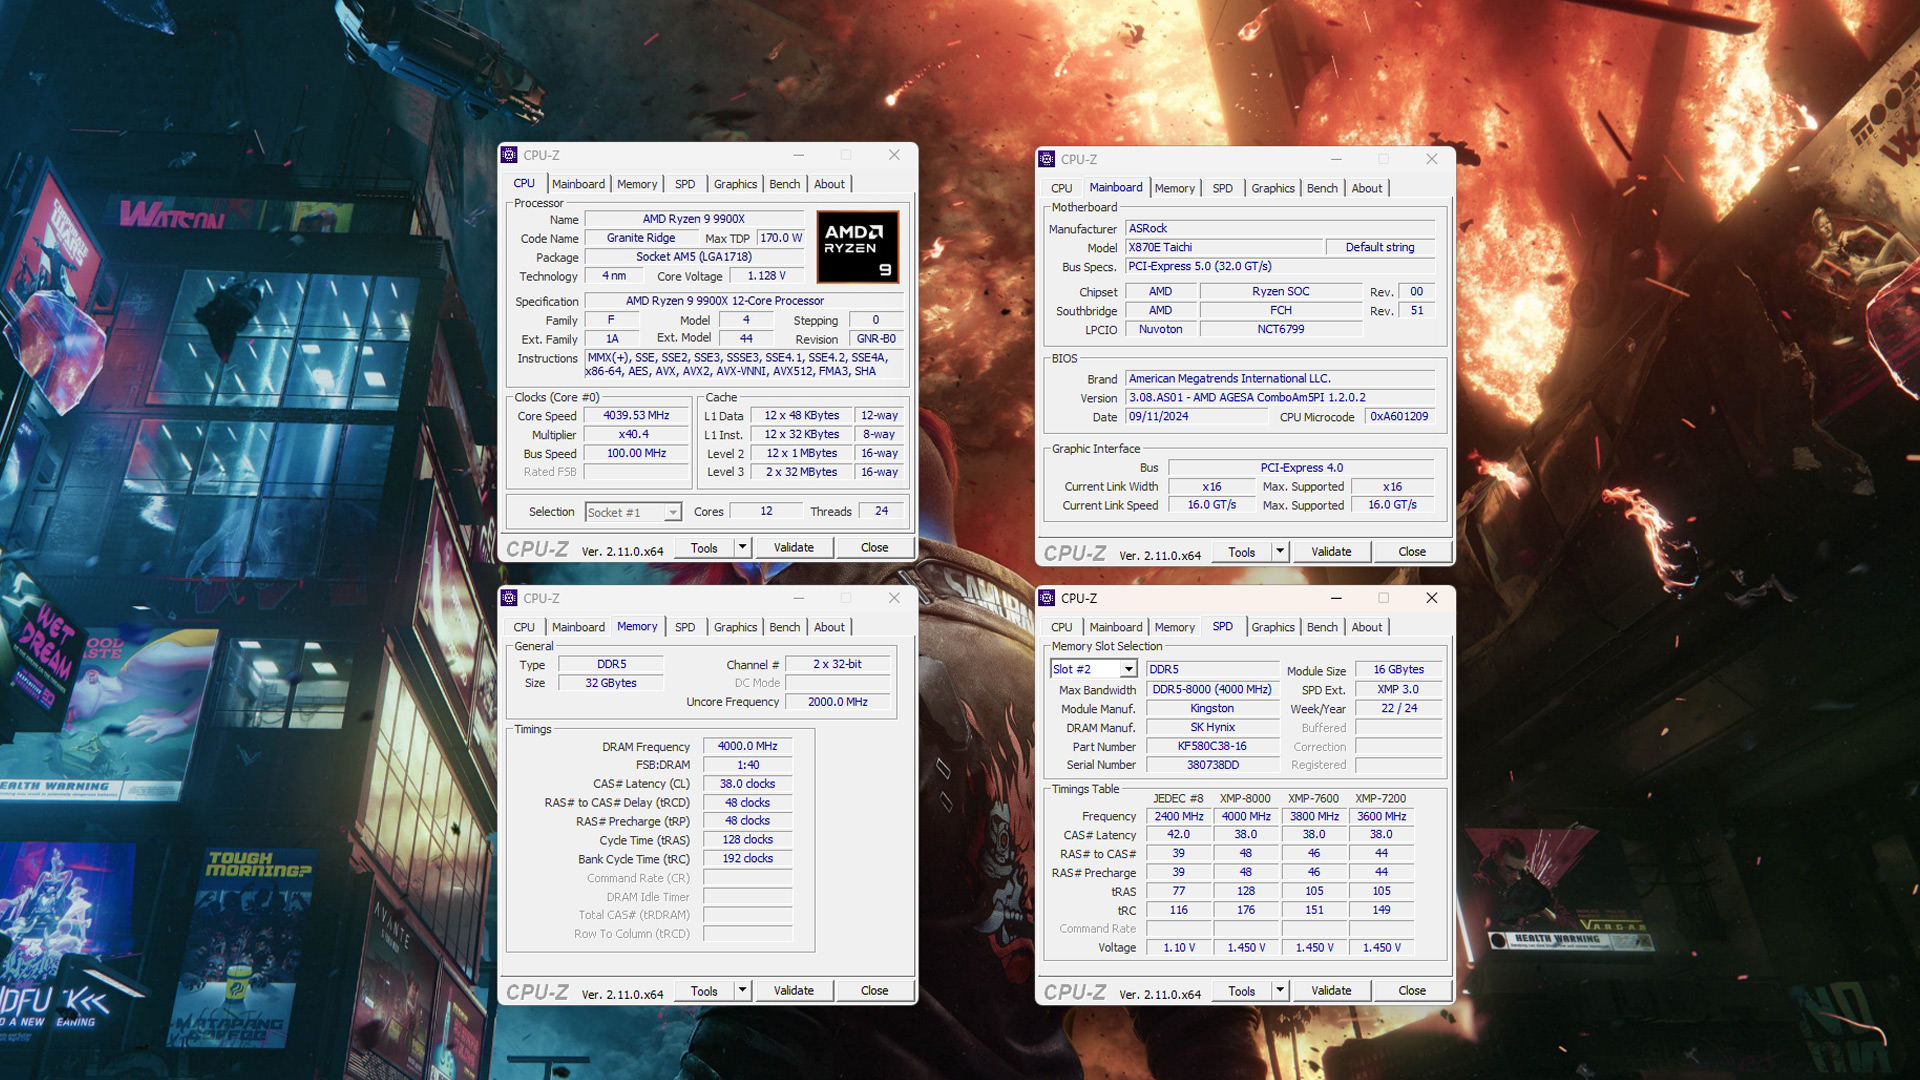1920x1080 pixels.
Task: Click Close button in CPU window
Action: pyautogui.click(x=874, y=547)
